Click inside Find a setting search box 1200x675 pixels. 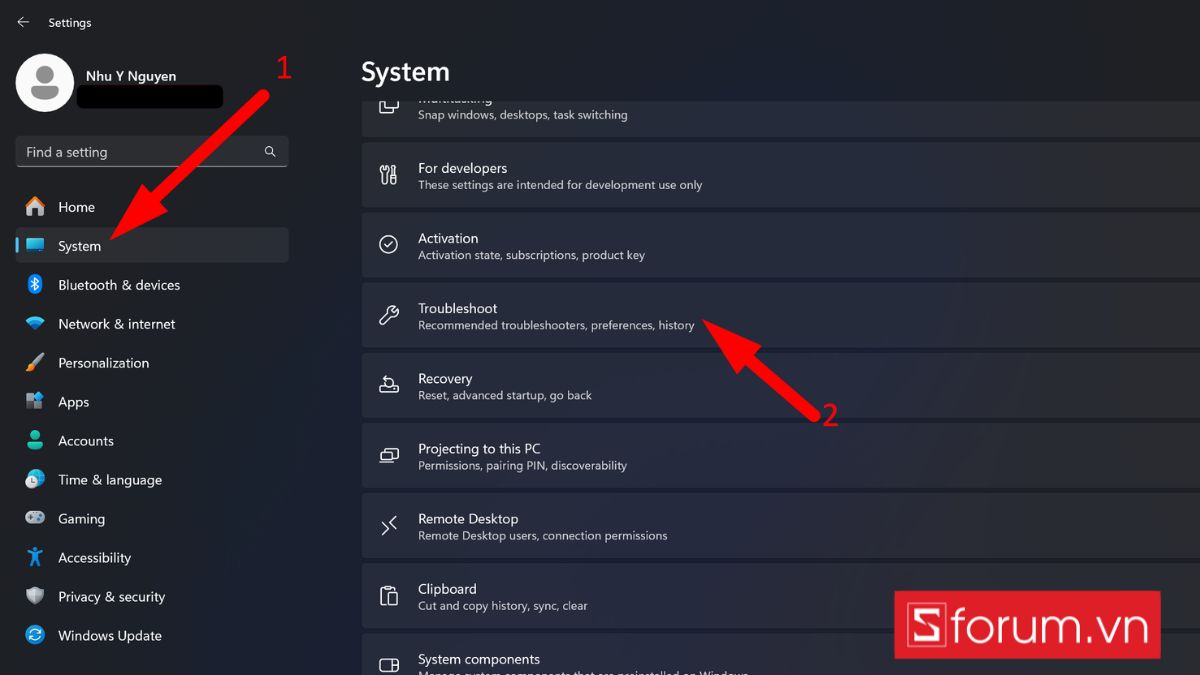click(x=152, y=152)
